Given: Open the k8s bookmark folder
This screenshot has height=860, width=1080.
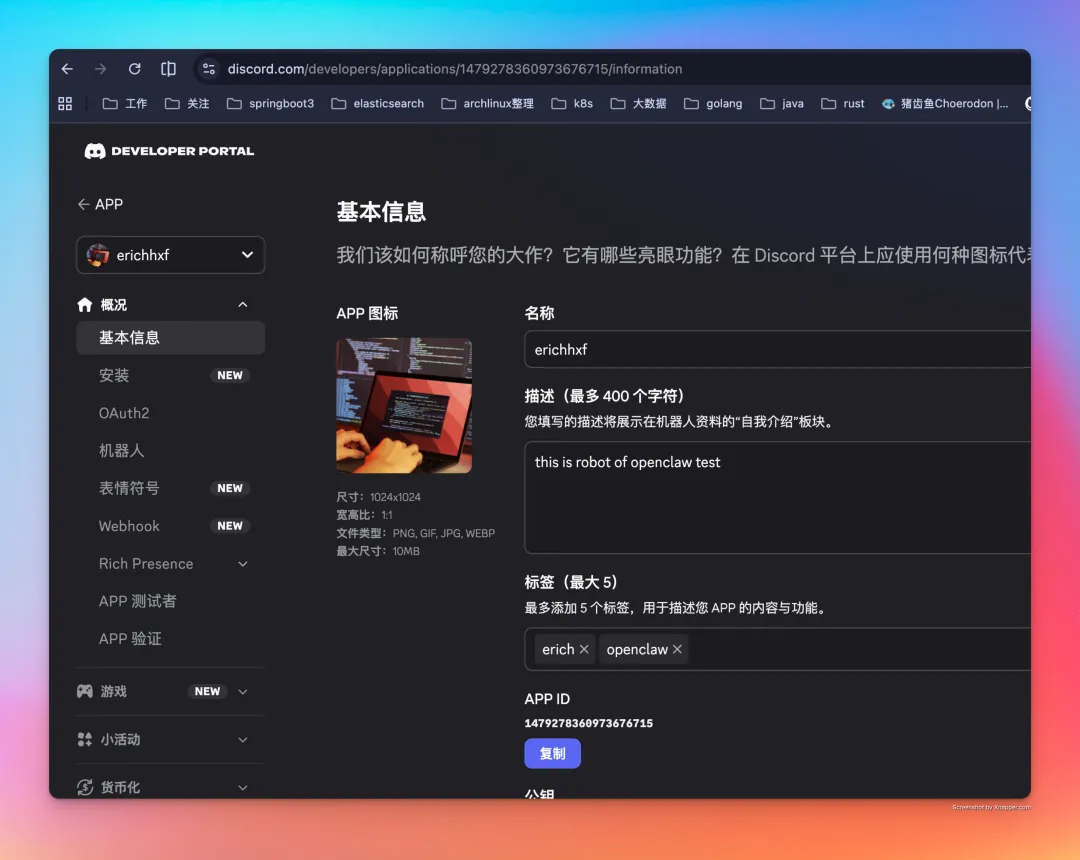Looking at the screenshot, I should [x=572, y=103].
